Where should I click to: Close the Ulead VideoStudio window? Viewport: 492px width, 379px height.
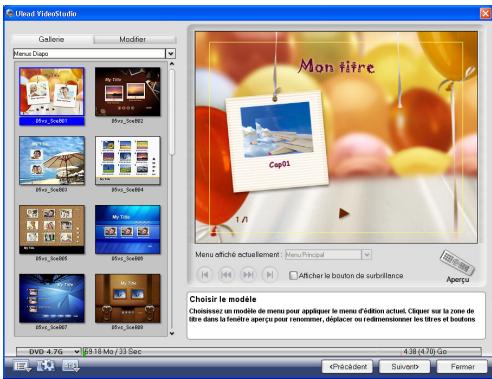click(x=485, y=14)
